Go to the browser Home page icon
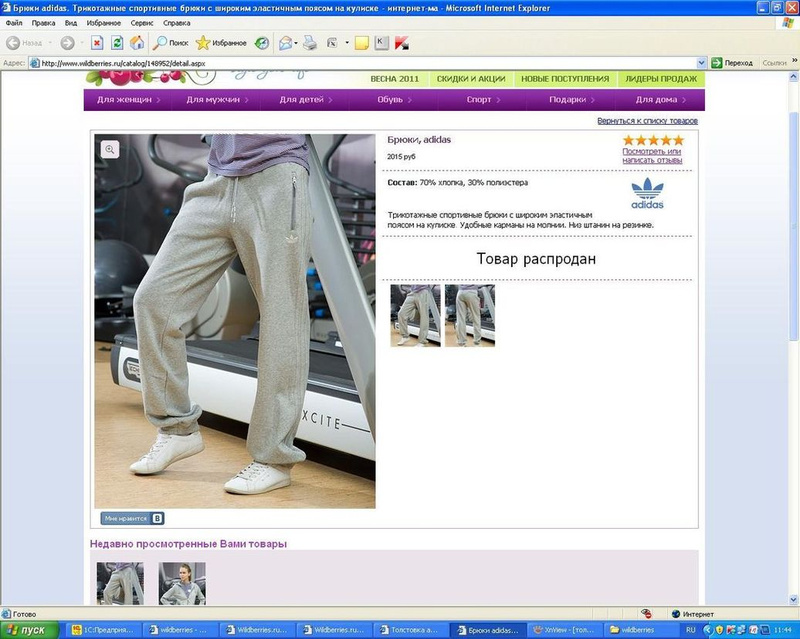 tap(136, 43)
